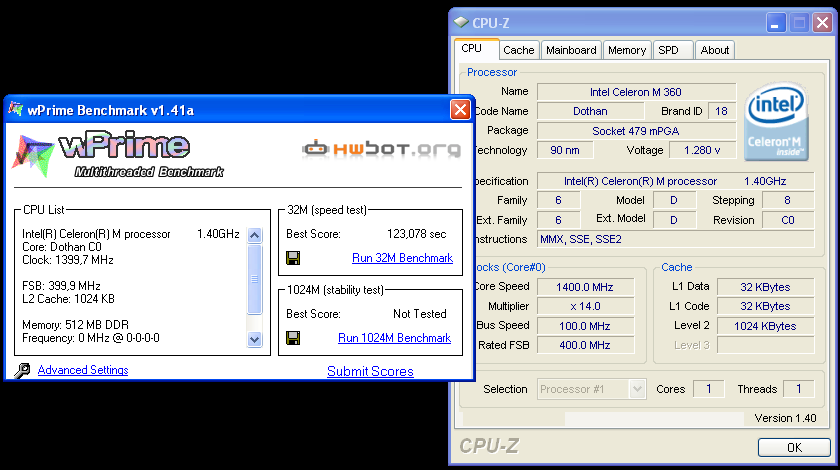The height and width of the screenshot is (470, 840).
Task: Switch to the Cache tab
Action: coord(519,50)
